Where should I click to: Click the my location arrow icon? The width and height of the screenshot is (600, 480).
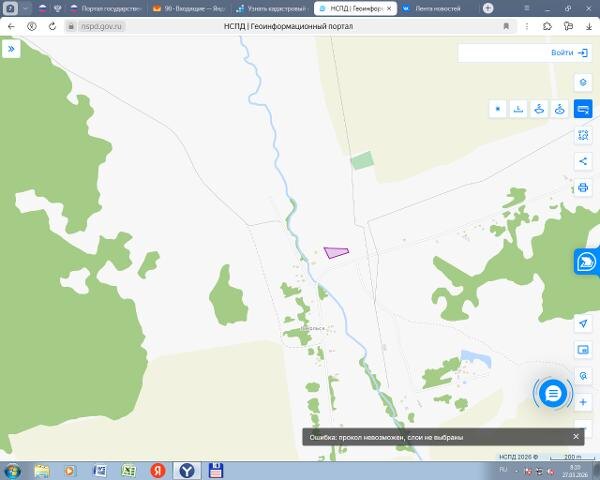pos(583,323)
